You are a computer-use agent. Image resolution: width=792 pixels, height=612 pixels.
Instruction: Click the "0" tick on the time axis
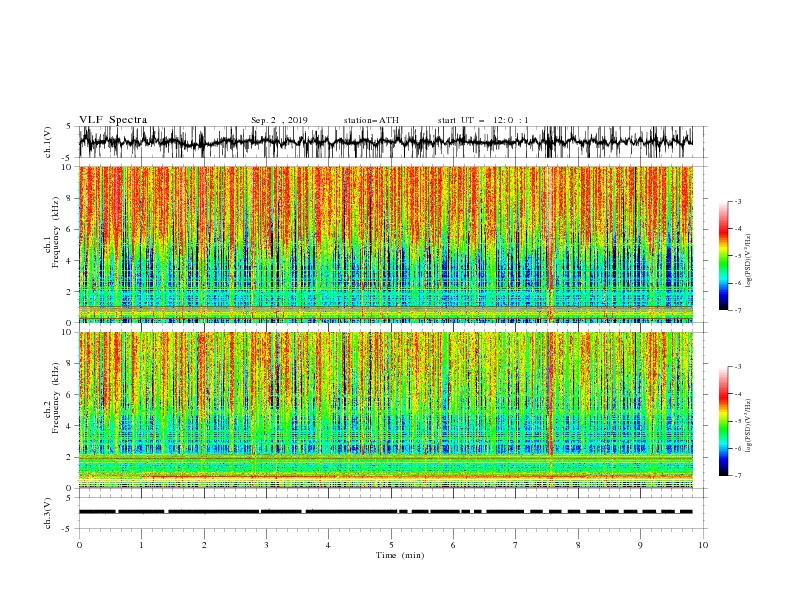[x=79, y=545]
